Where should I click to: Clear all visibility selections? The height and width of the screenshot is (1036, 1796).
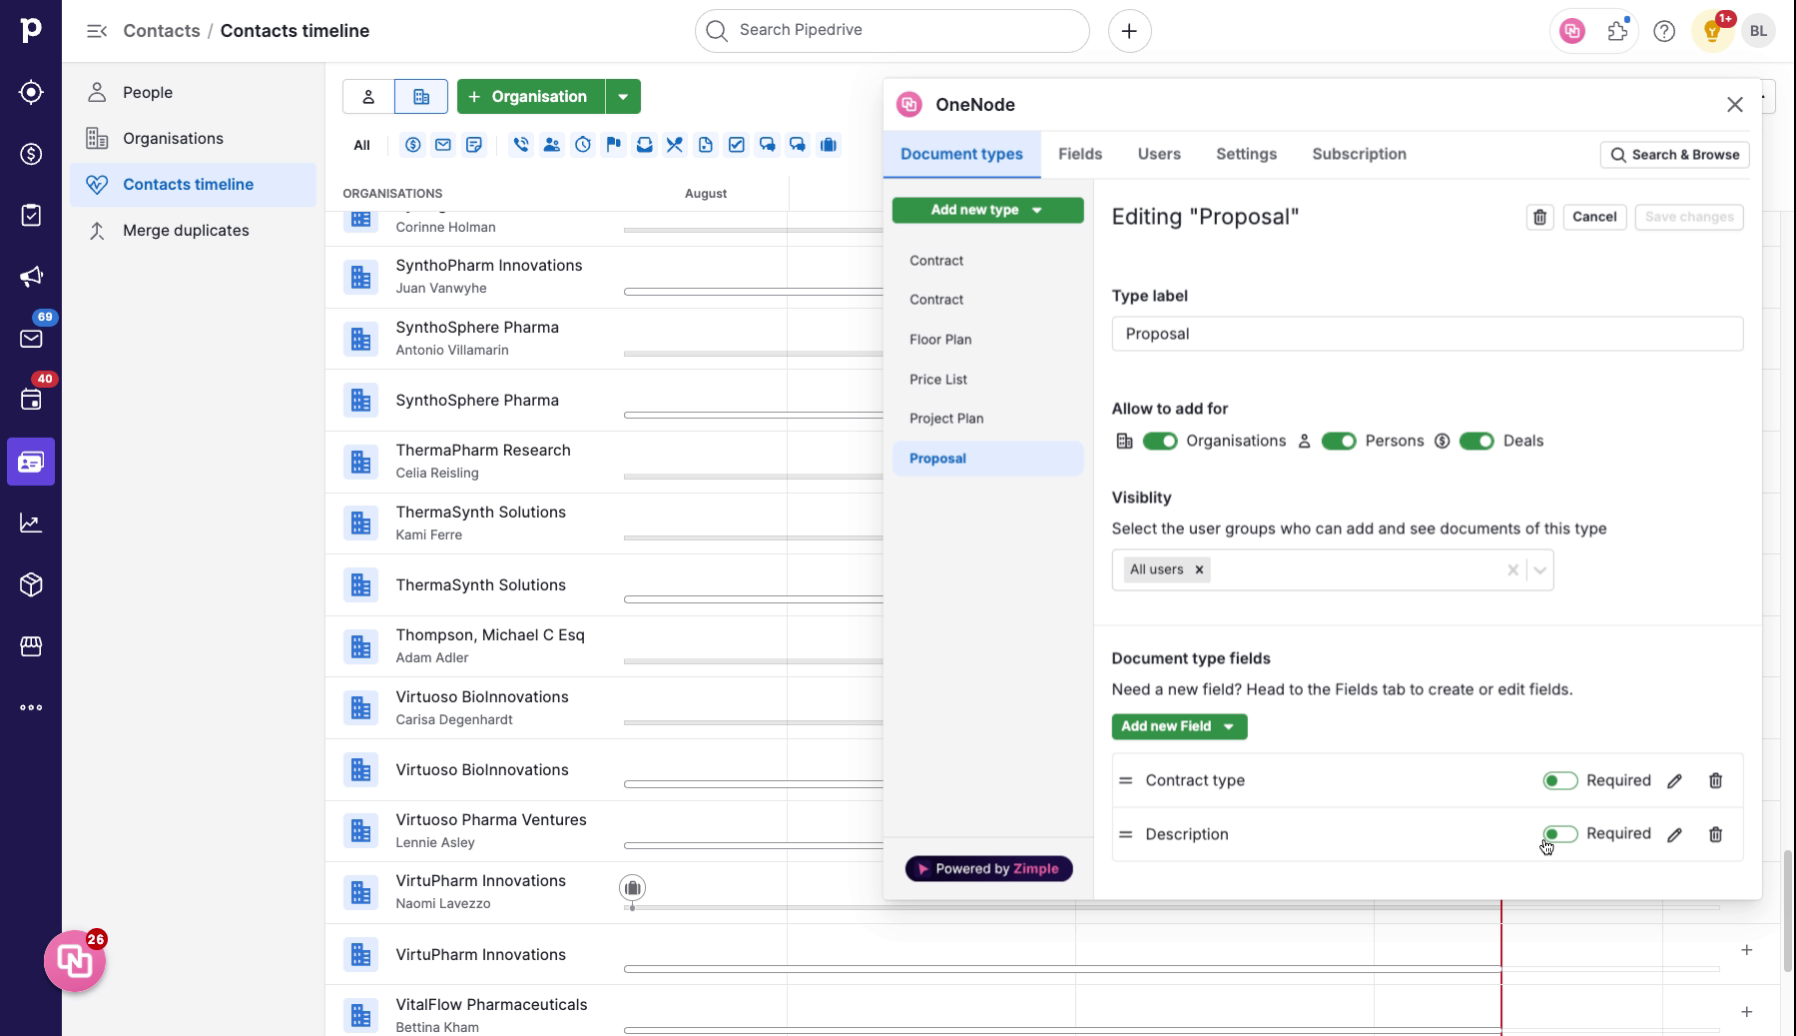point(1513,570)
